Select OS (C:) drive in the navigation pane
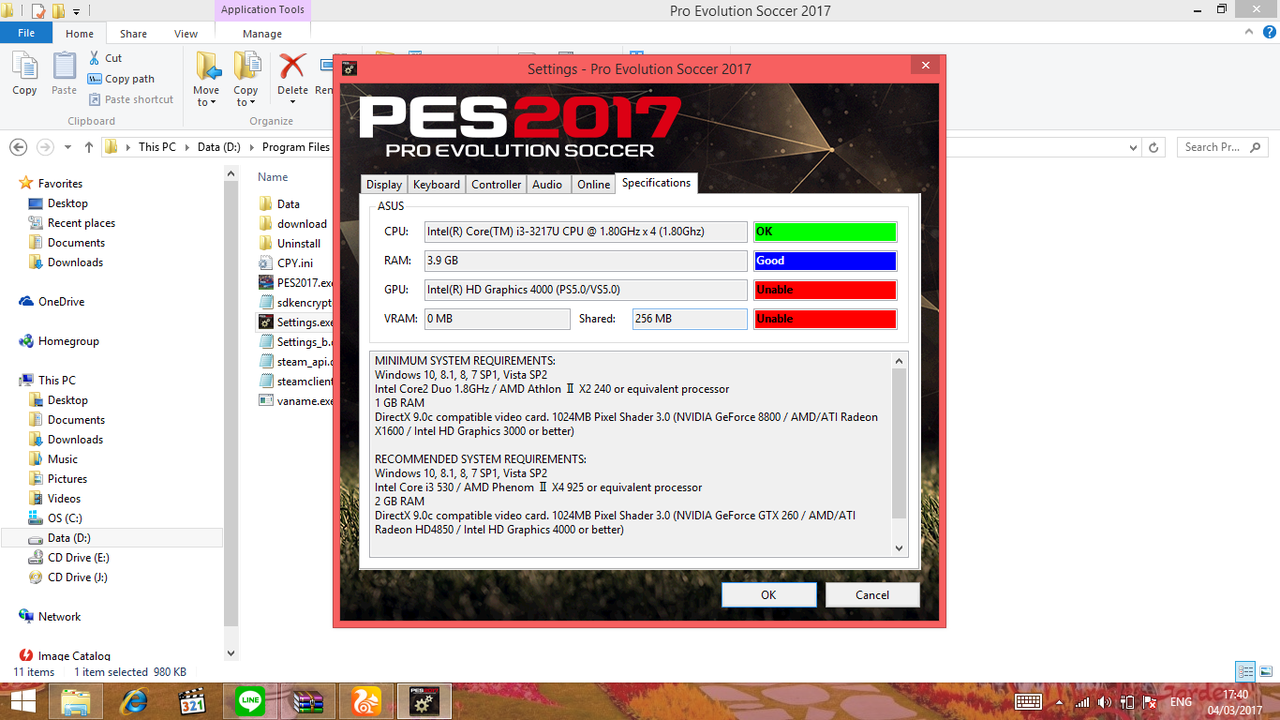This screenshot has width=1280, height=720. (x=65, y=518)
